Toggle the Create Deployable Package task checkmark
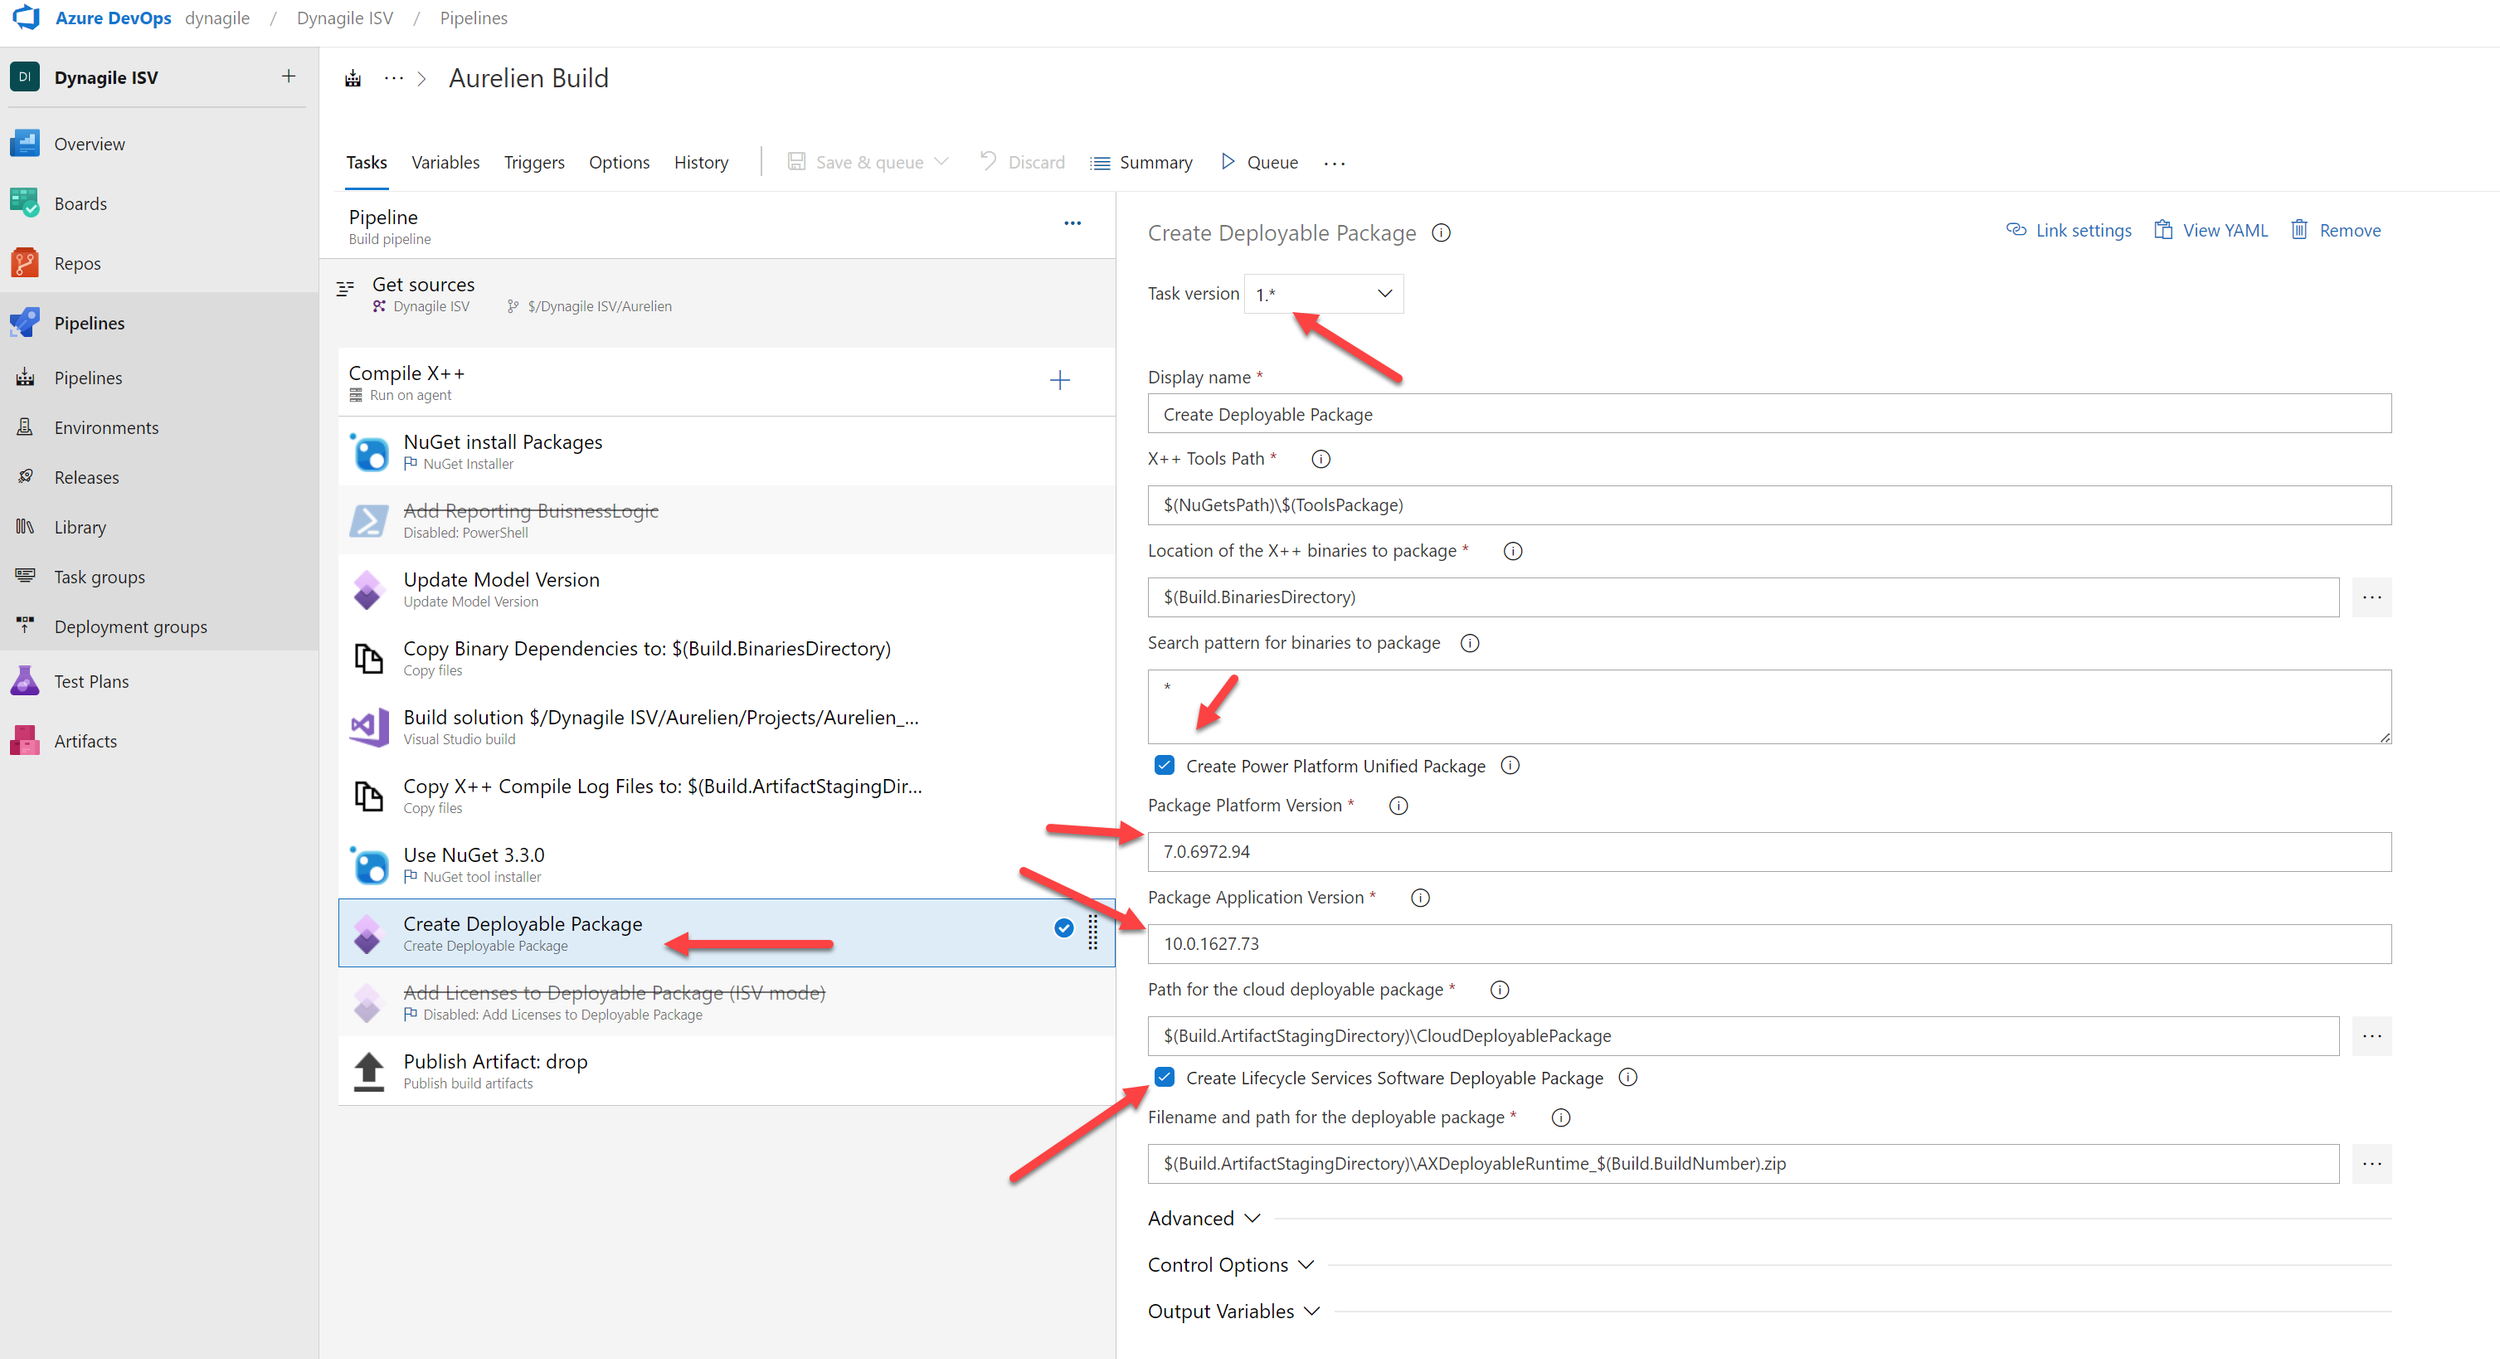Screen dimensions: 2500x1359 click(1064, 928)
